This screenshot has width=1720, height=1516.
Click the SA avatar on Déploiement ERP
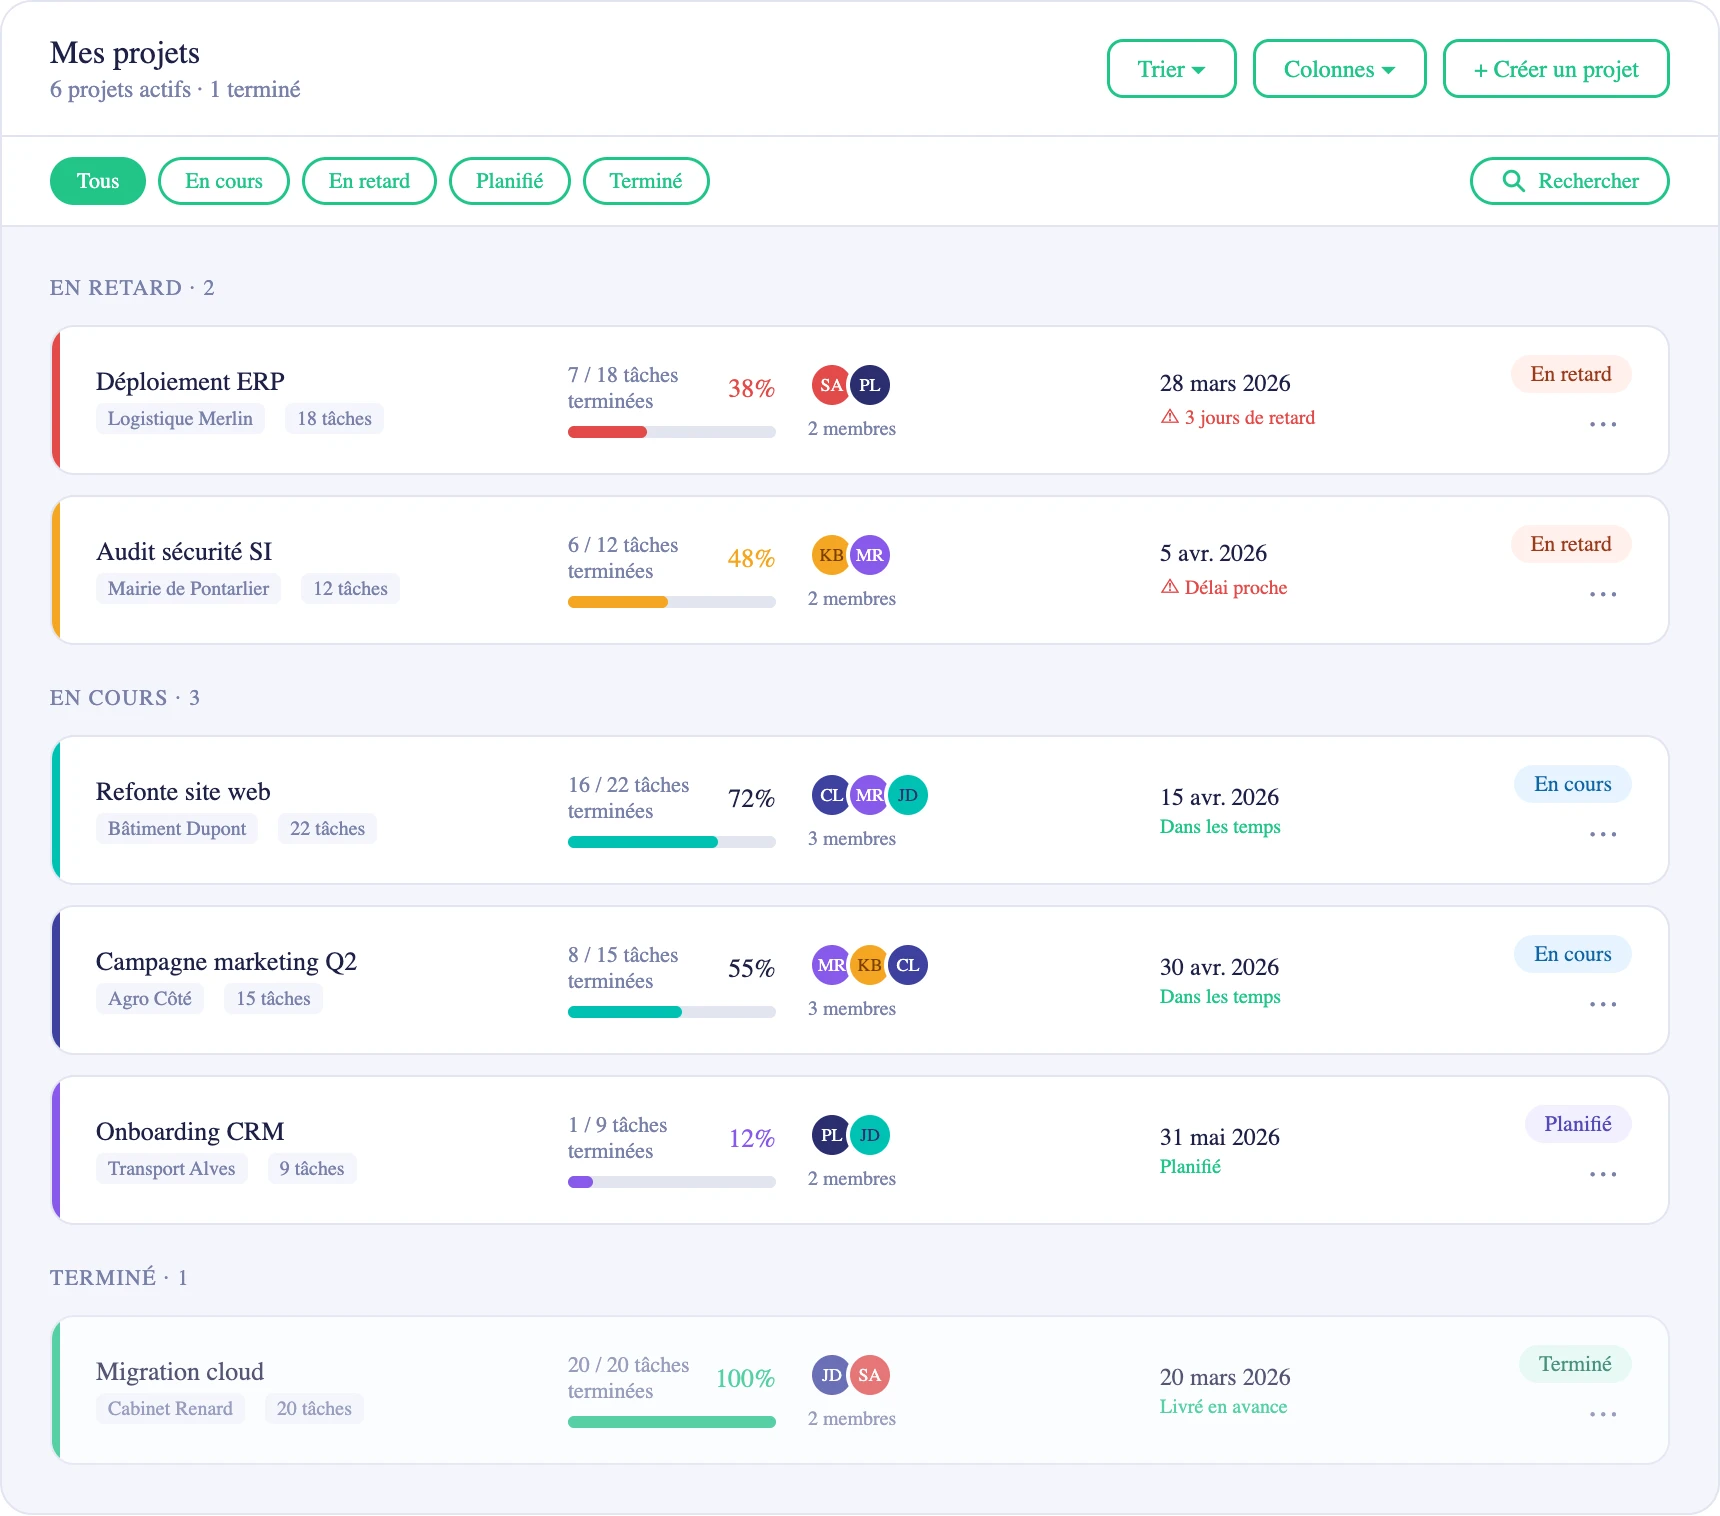click(829, 384)
